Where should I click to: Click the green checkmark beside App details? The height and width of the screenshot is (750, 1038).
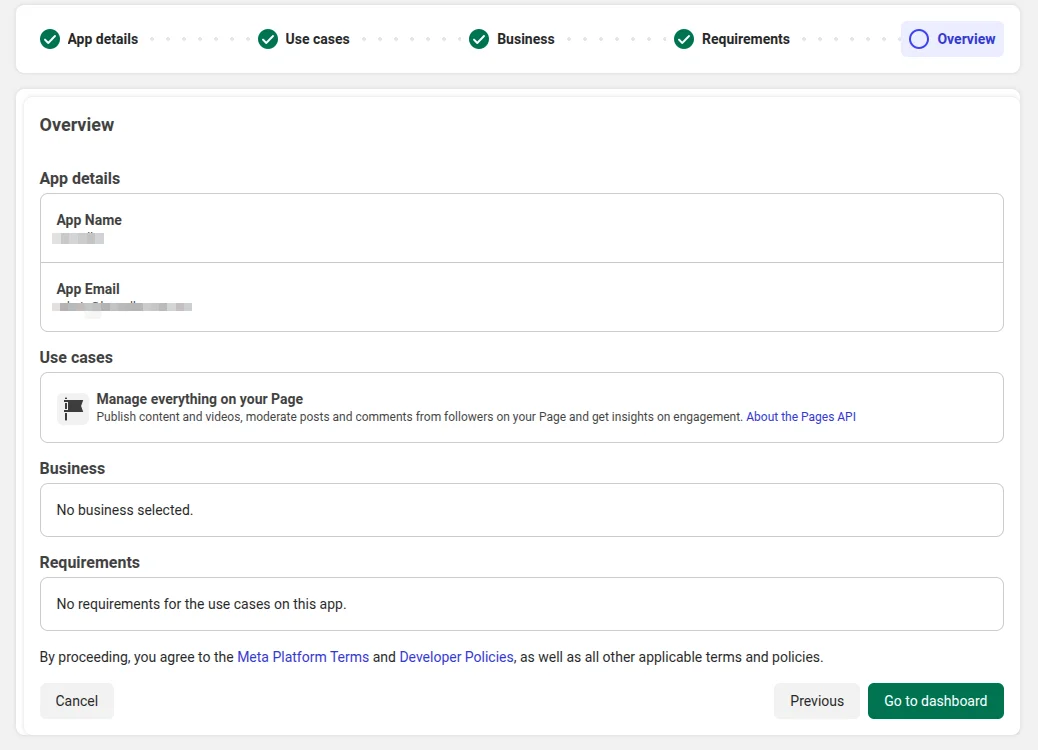point(50,39)
